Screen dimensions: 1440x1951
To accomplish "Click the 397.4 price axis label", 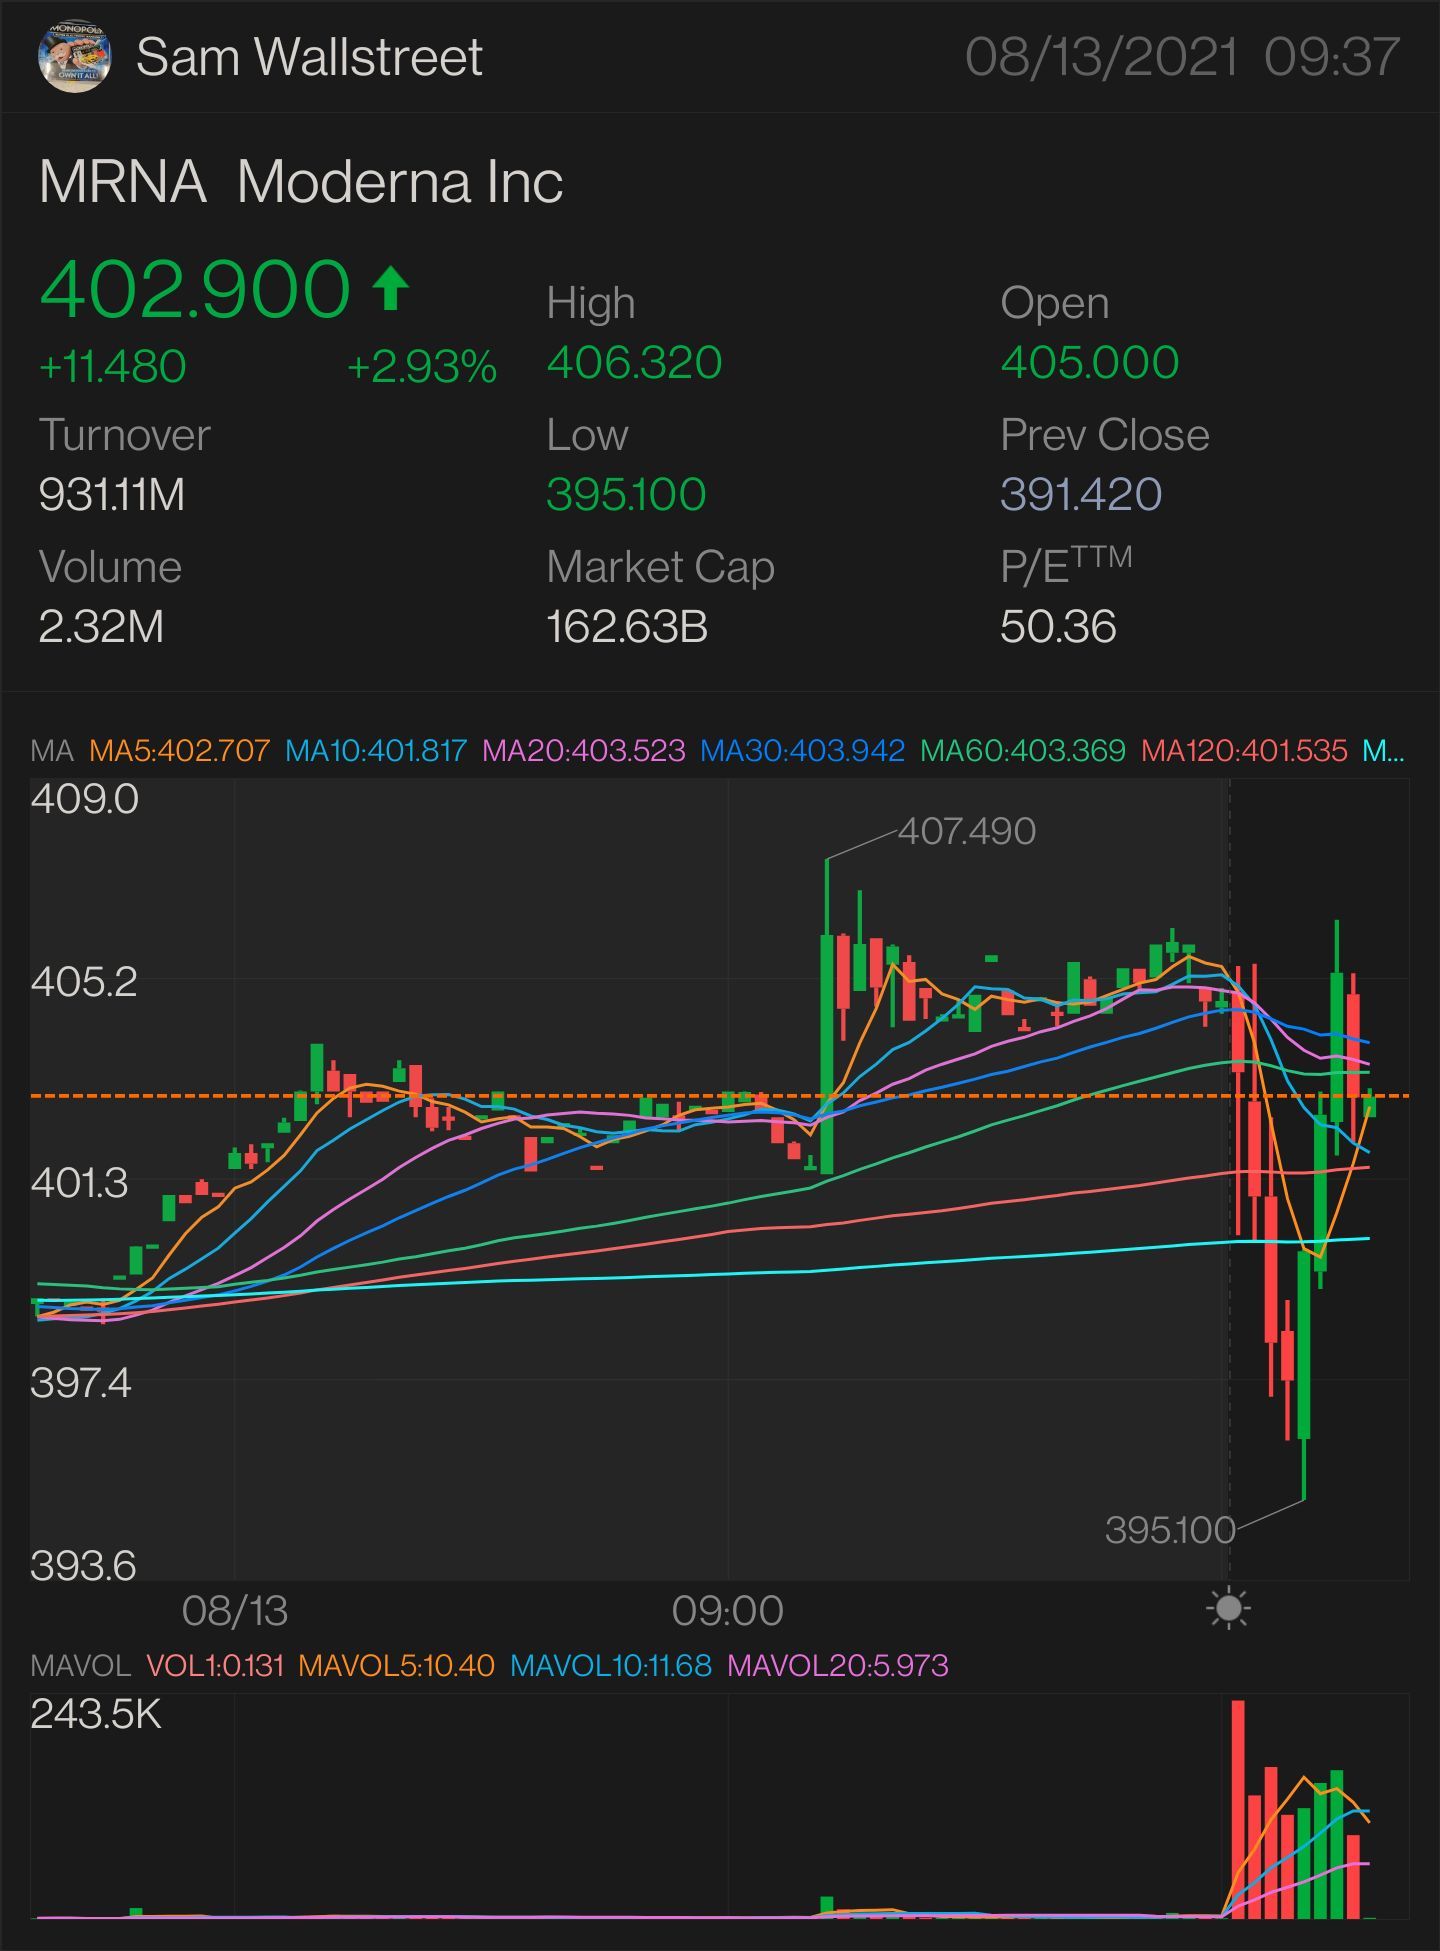I will (x=81, y=1383).
